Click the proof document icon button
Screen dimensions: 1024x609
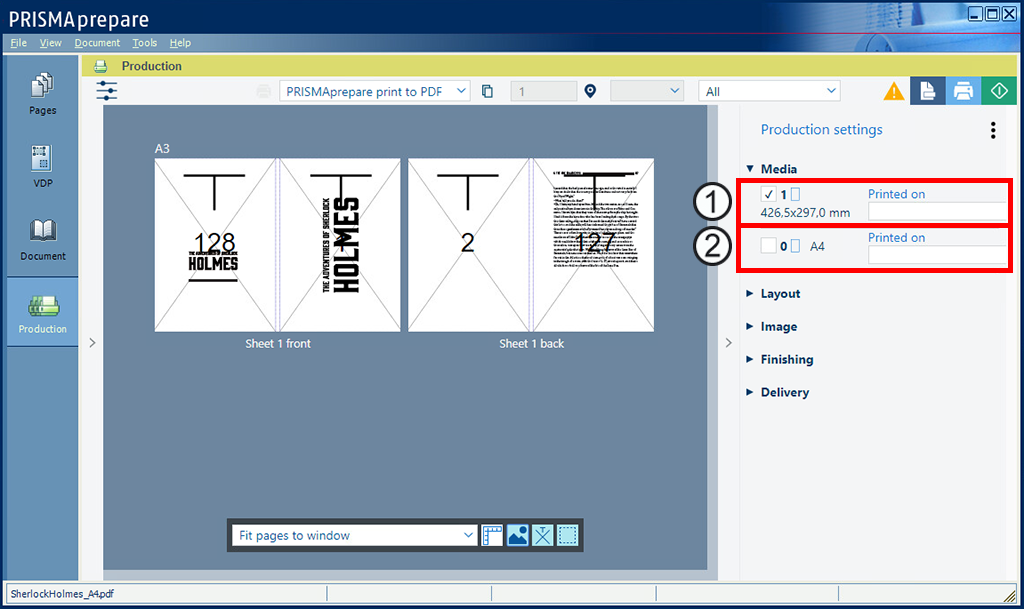click(927, 91)
